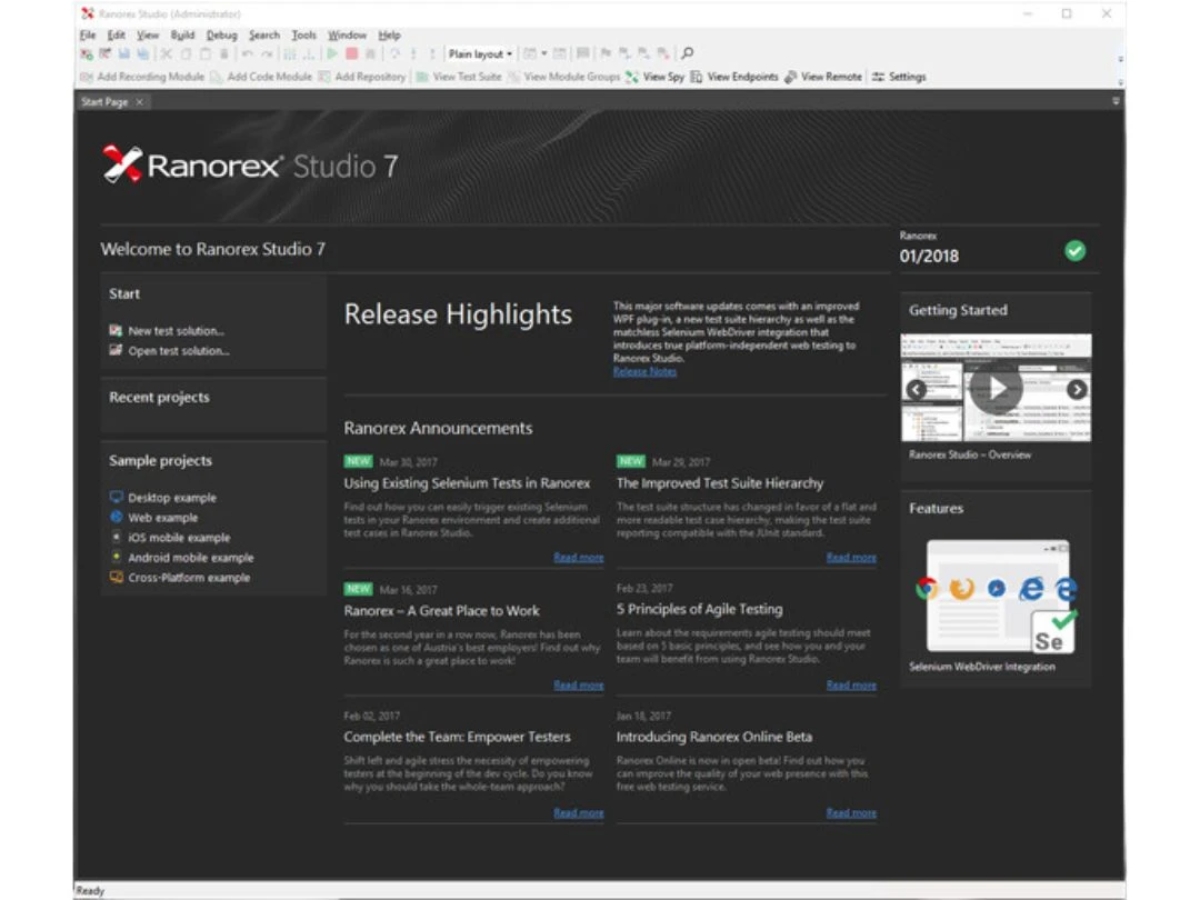
Task: Click View Endpoints toolbar icon
Action: tap(696, 77)
